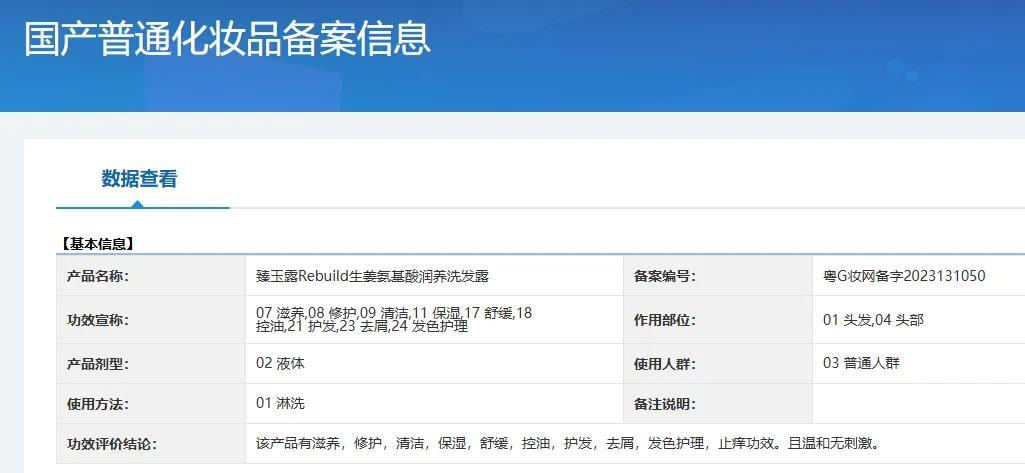Viewport: 1025px width, 473px height.
Task: Select the efficacy conclusion text starting 该产品有滋养
Action: point(567,444)
